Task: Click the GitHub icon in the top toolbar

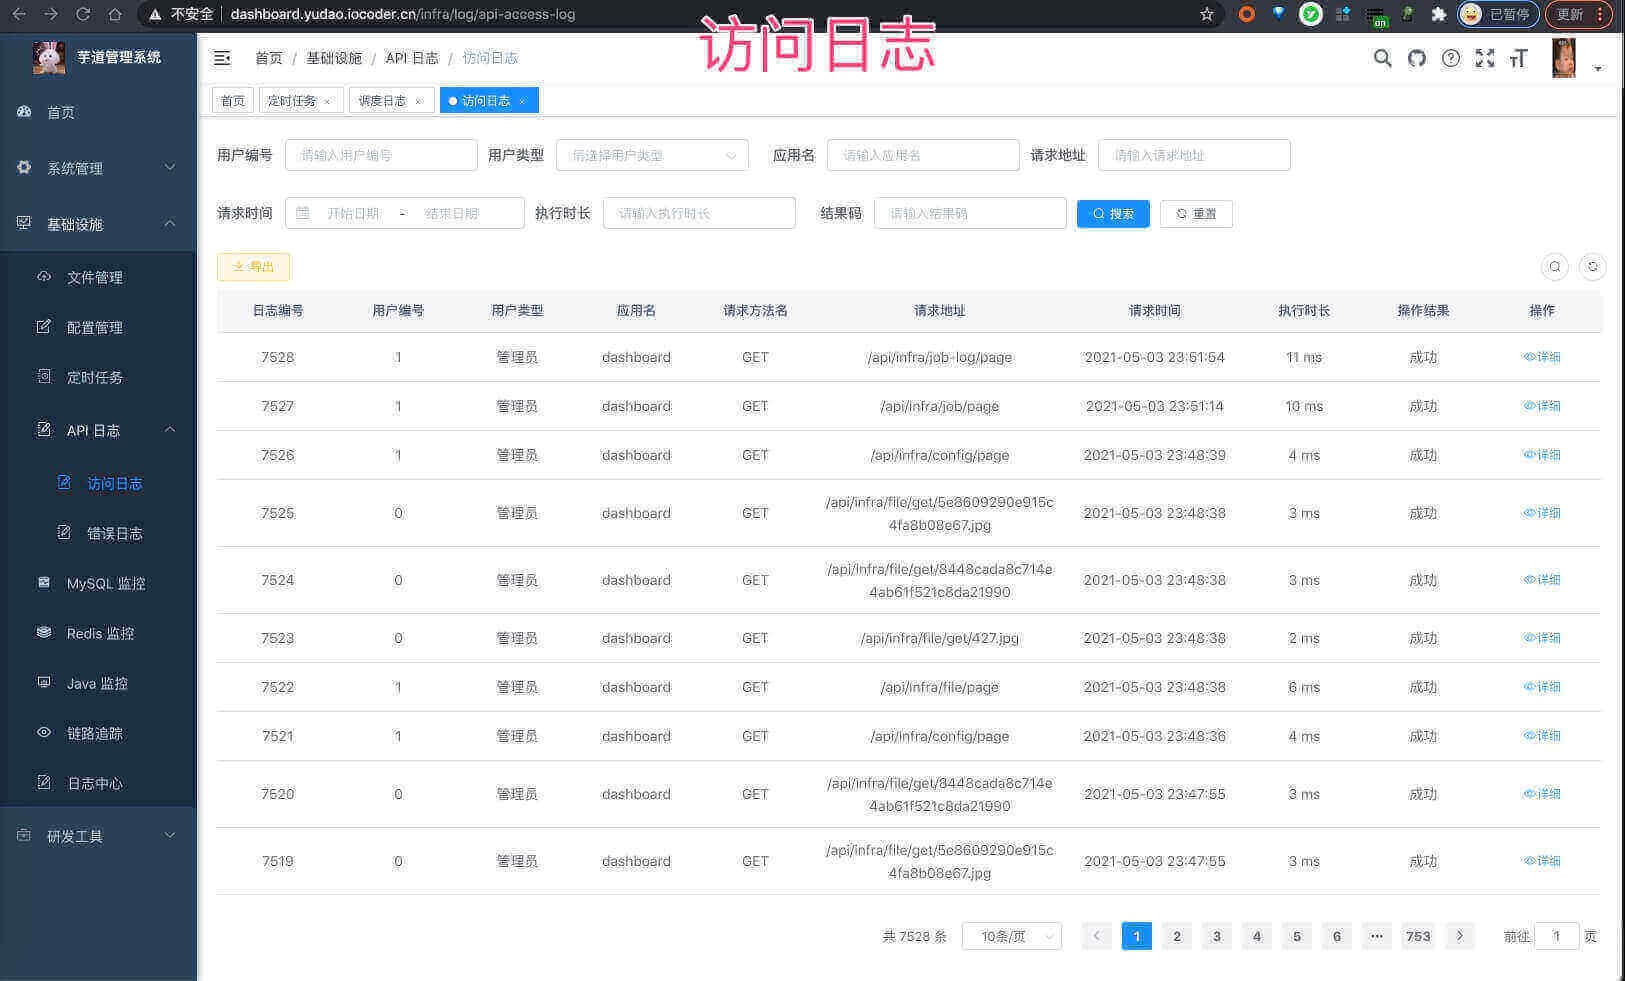Action: 1416,59
